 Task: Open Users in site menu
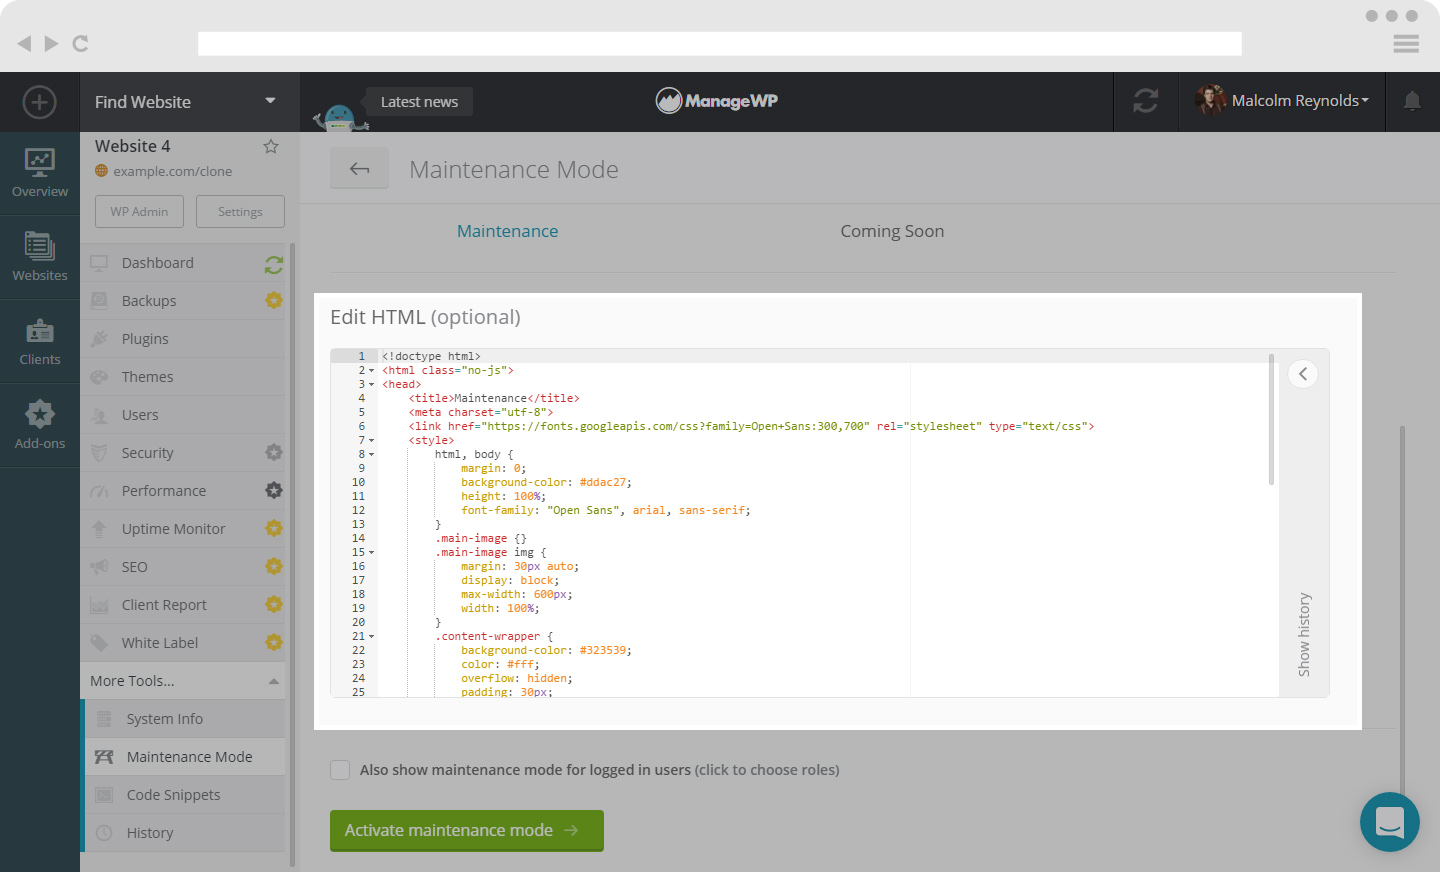[x=140, y=415]
